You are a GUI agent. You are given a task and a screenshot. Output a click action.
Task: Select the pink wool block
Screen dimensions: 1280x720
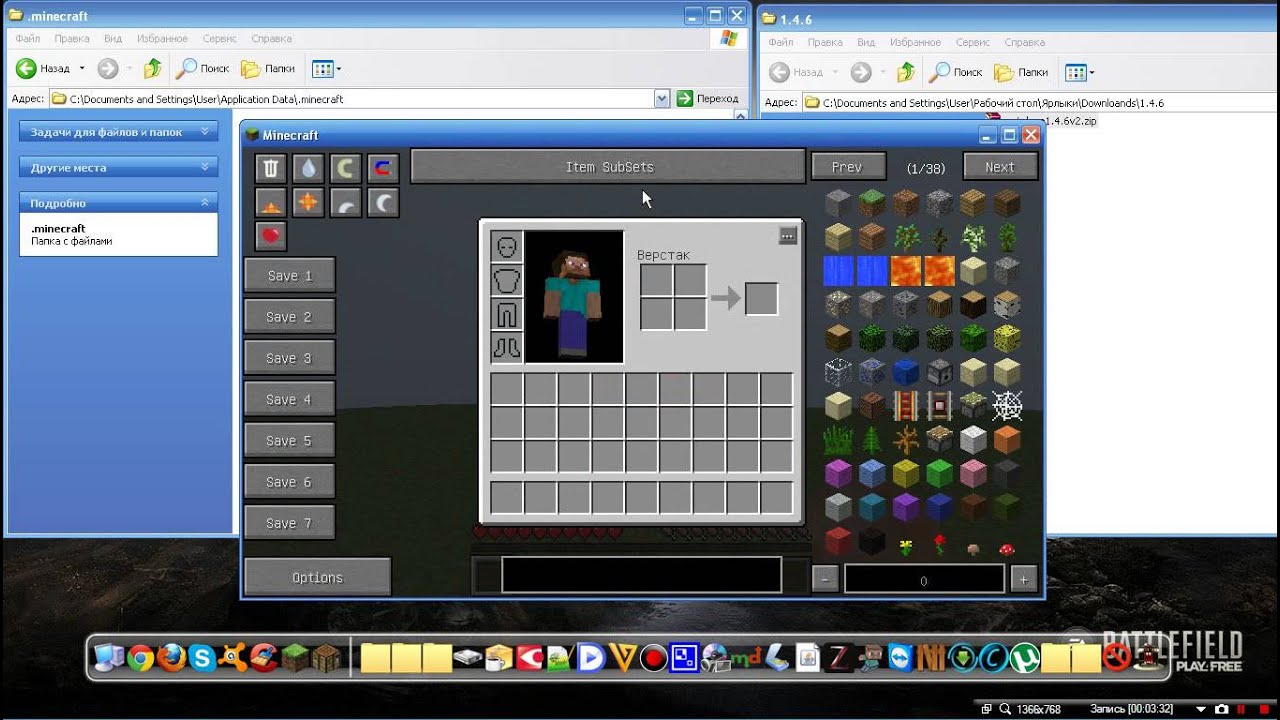(x=973, y=474)
